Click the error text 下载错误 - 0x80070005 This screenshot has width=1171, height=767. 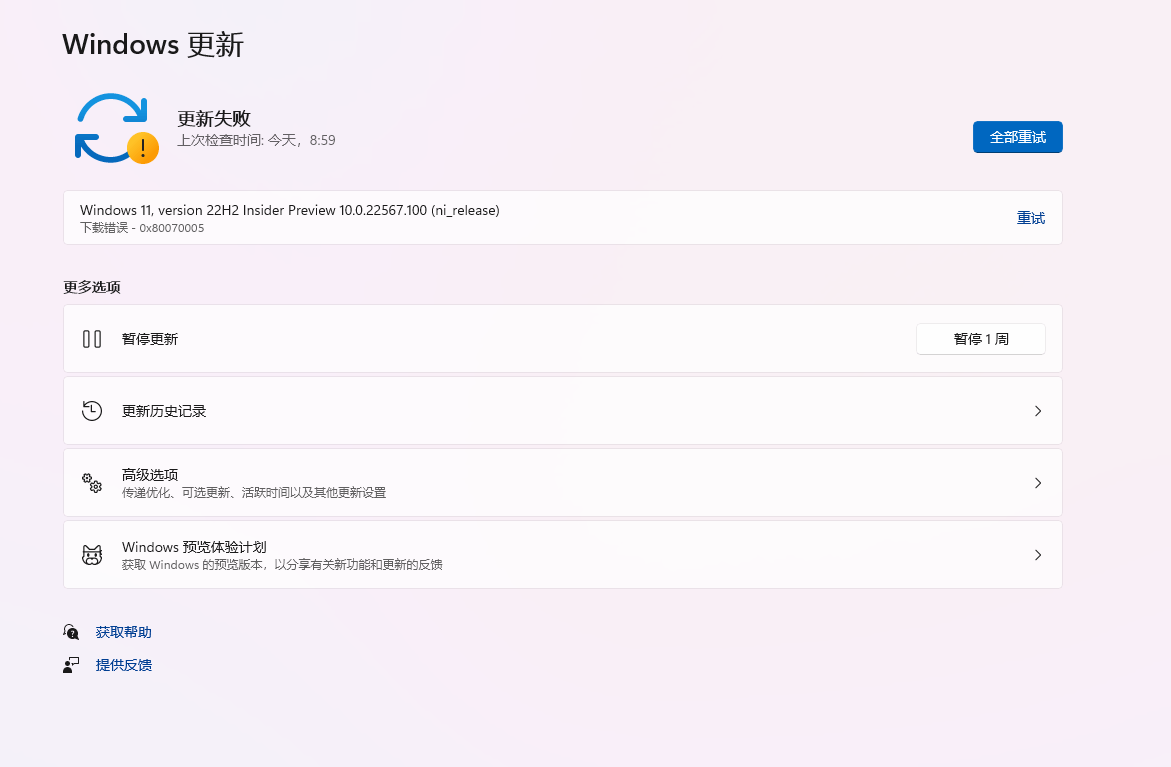click(x=142, y=228)
